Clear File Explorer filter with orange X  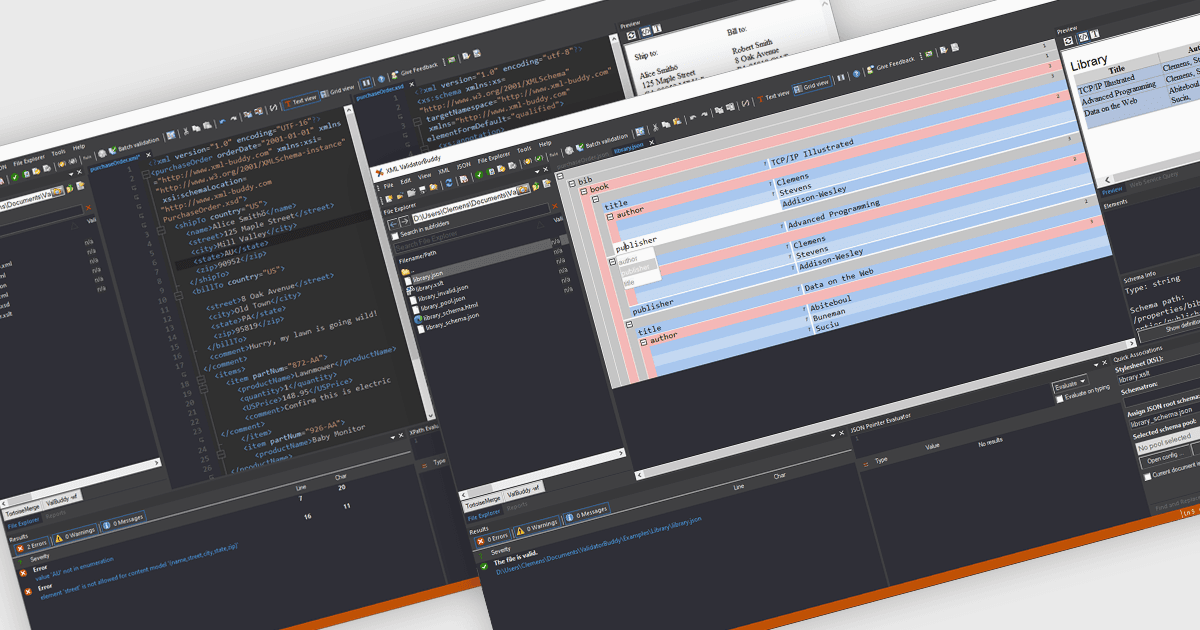555,206
